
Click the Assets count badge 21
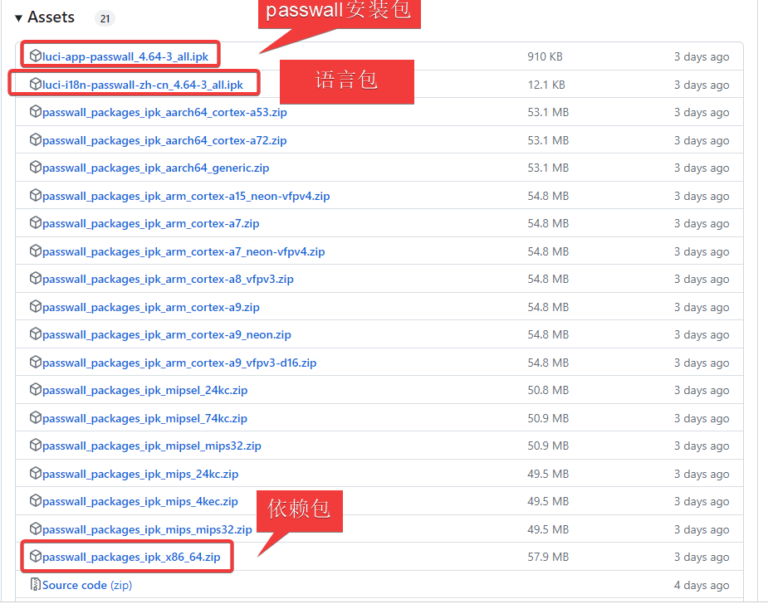pos(105,18)
